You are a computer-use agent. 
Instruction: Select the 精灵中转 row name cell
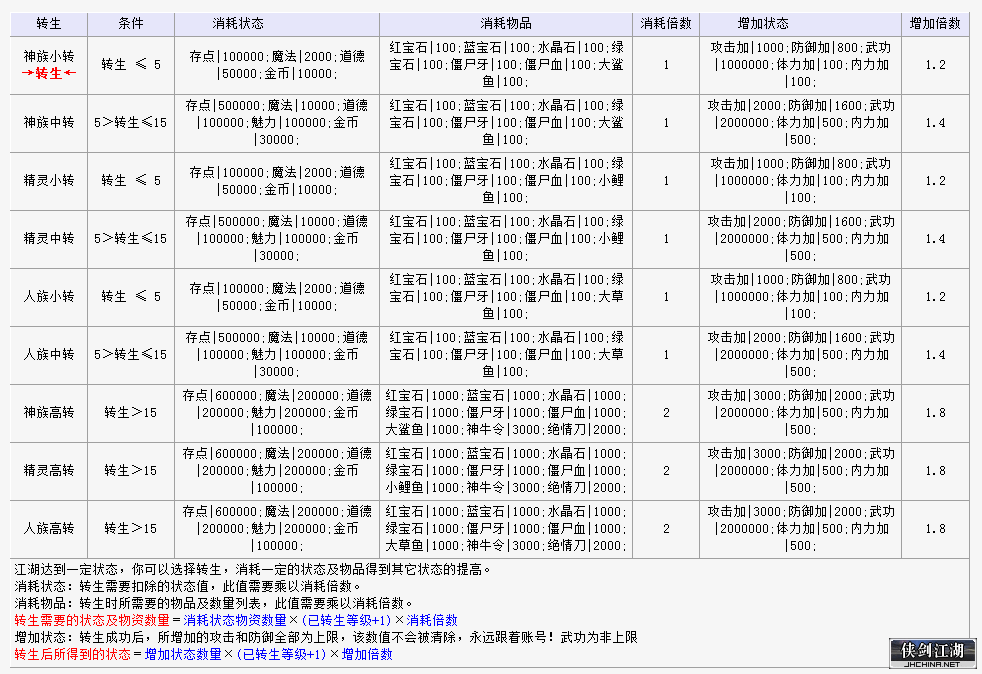pyautogui.click(x=49, y=239)
